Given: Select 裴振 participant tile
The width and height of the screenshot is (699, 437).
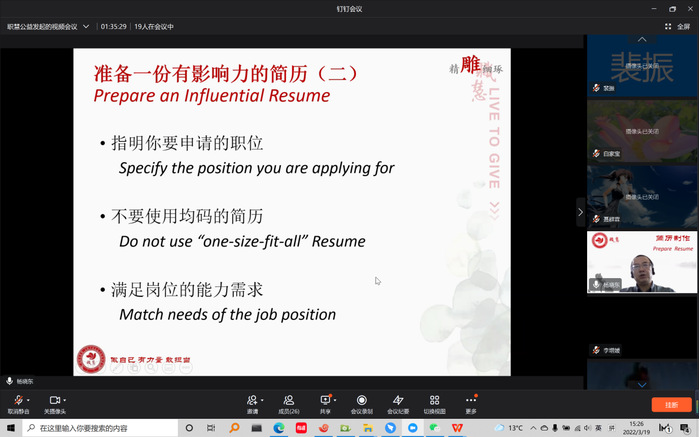Looking at the screenshot, I should point(641,64).
